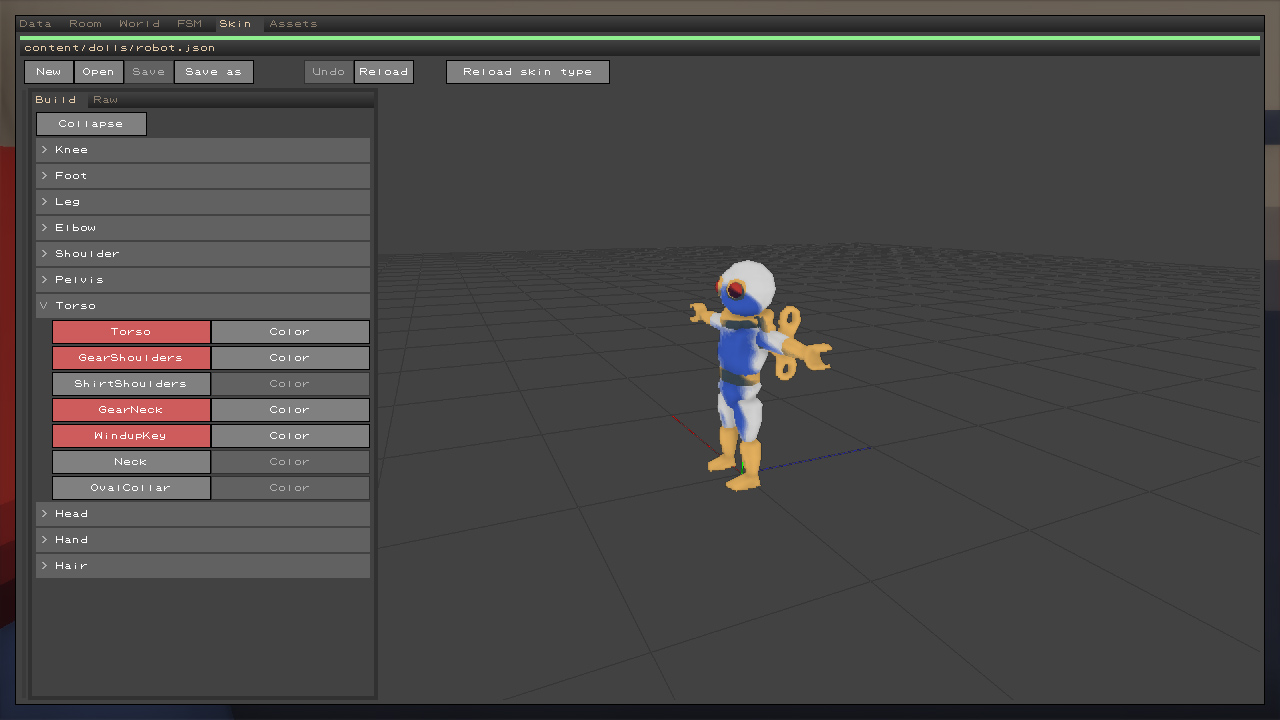Toggle off the Torso part
The height and width of the screenshot is (720, 1280).
coord(131,332)
